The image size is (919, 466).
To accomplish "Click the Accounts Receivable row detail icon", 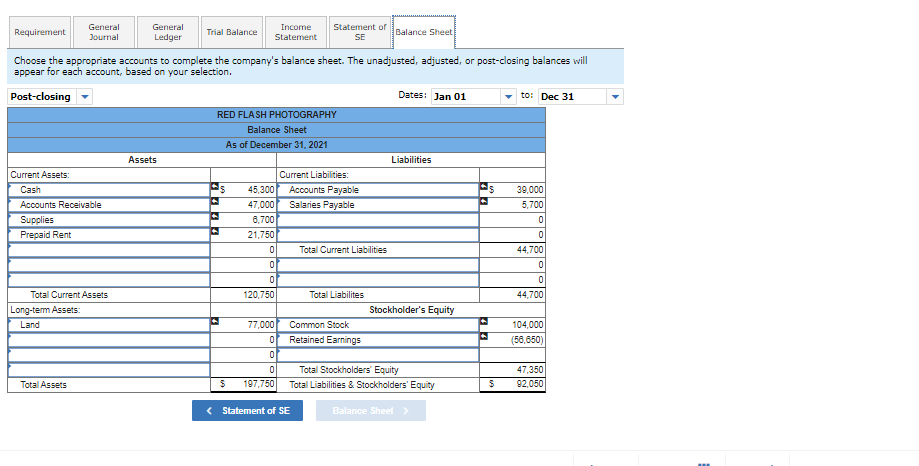I will click(215, 202).
